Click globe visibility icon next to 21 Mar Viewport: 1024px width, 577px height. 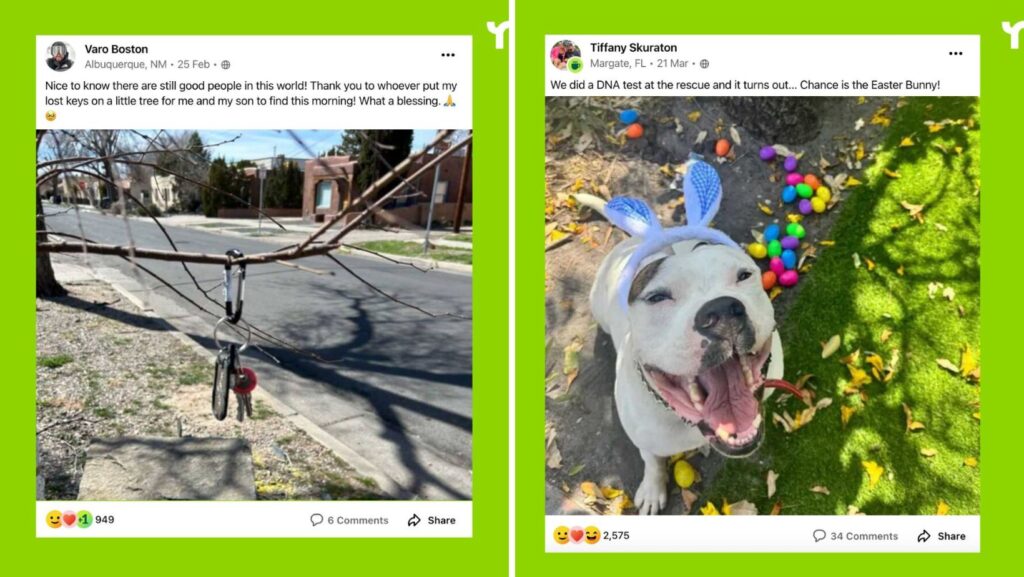point(704,63)
